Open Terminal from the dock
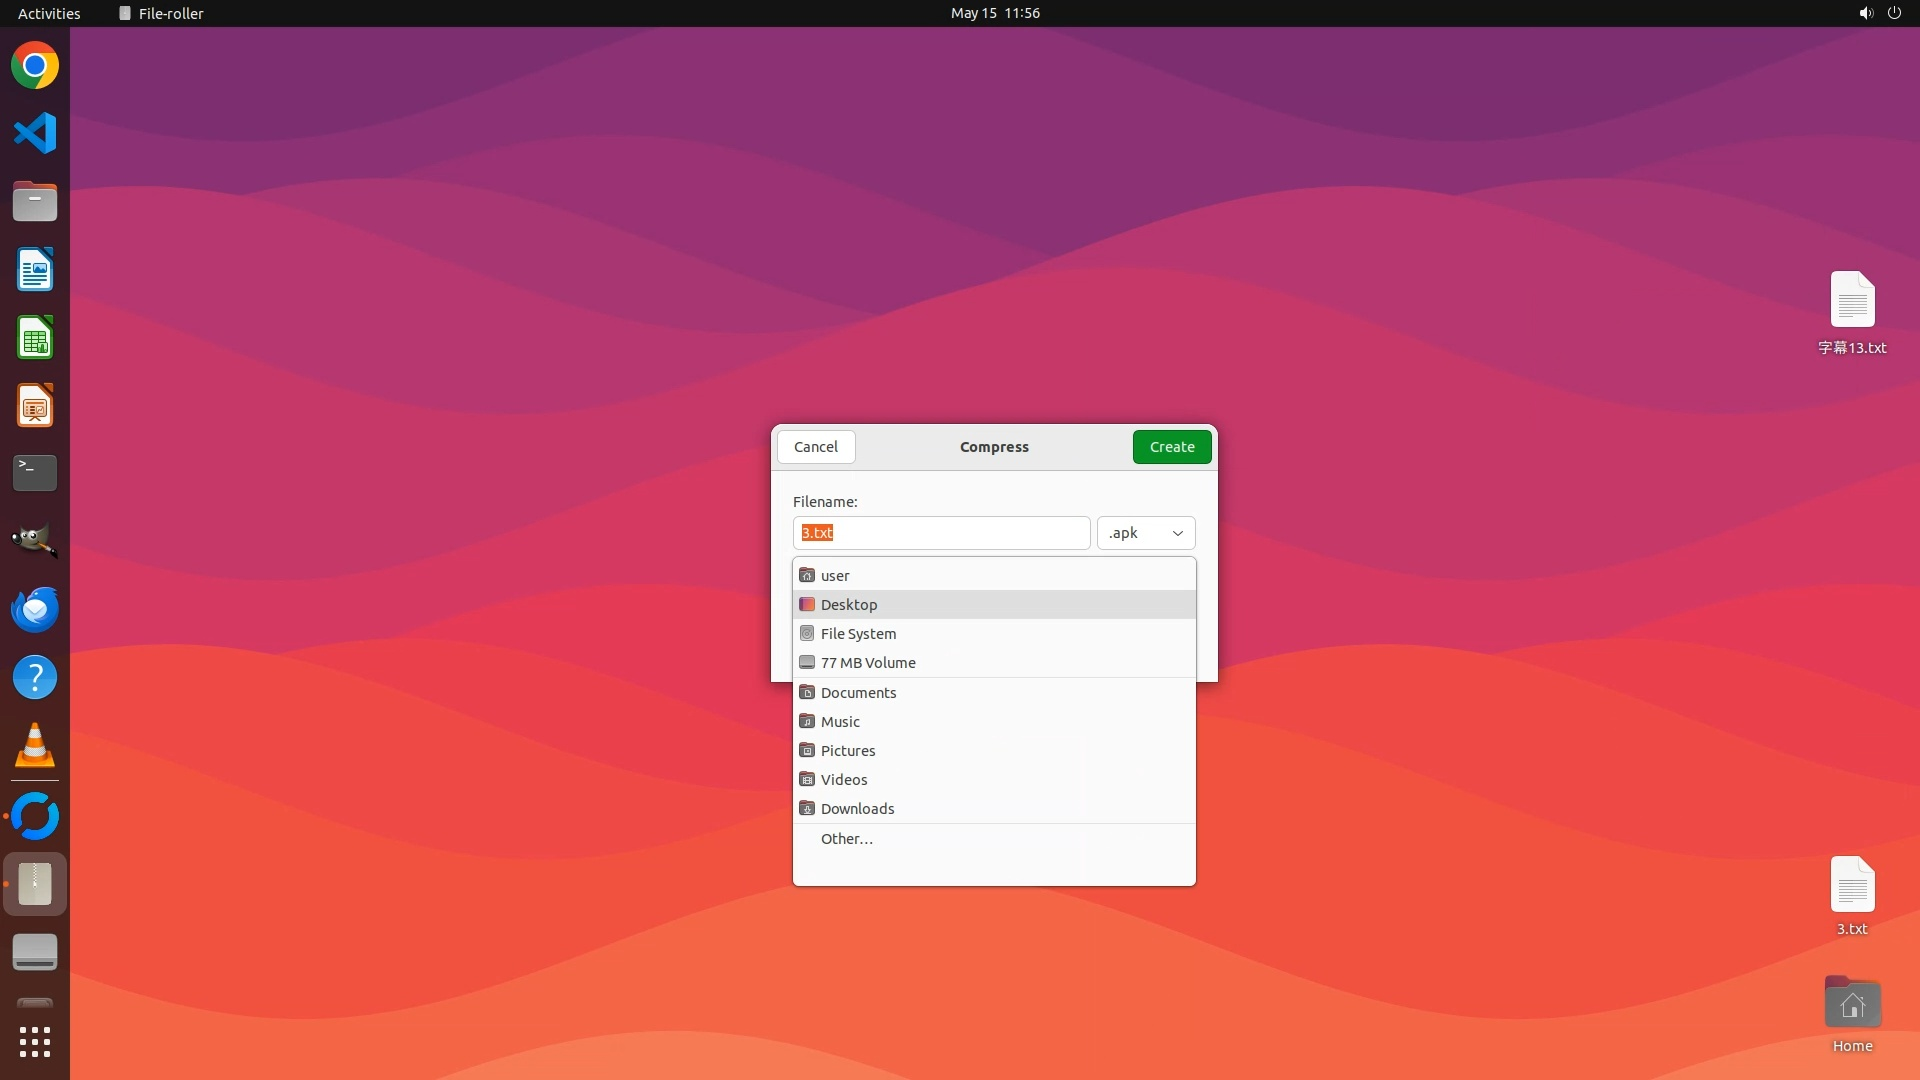Viewport: 1920px width, 1080px height. click(35, 473)
